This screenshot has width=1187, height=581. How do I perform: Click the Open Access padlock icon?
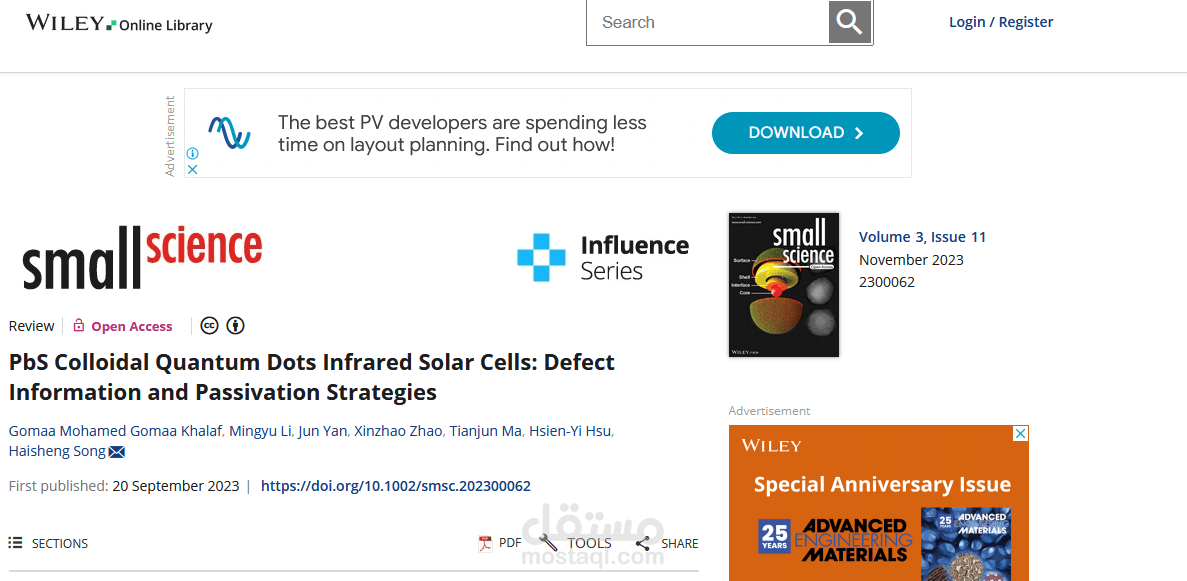[77, 325]
